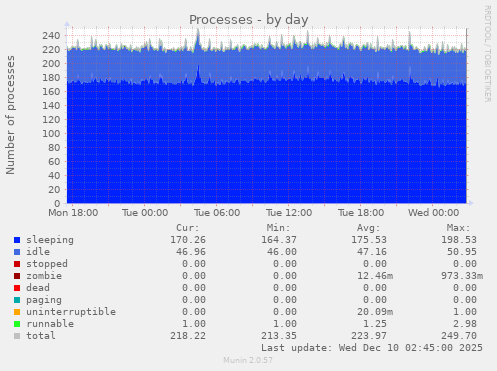Click the 'Processes - by day' title
The height and width of the screenshot is (371, 497).
click(x=249, y=20)
